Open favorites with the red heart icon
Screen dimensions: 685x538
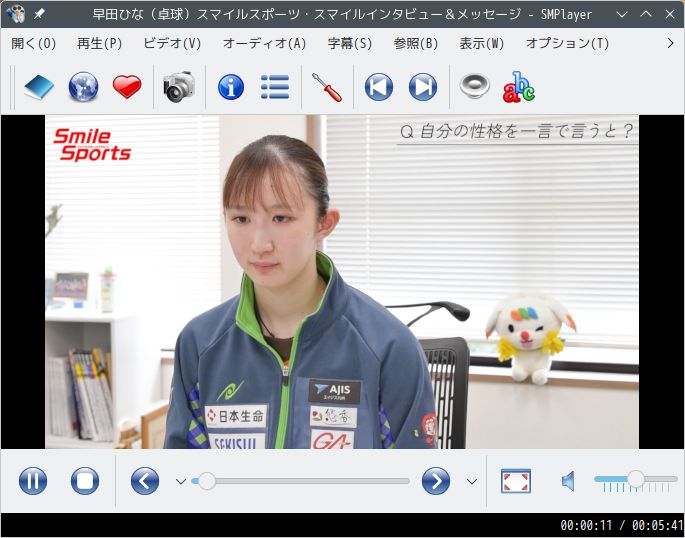pos(127,87)
